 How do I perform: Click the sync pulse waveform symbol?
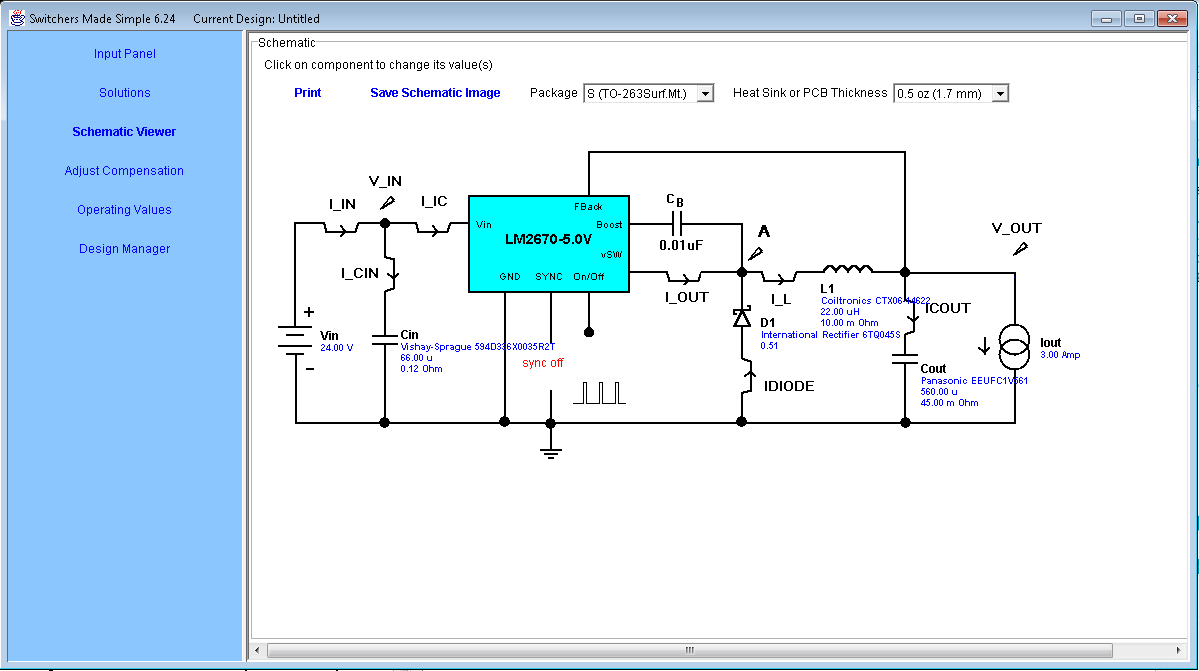pos(600,393)
